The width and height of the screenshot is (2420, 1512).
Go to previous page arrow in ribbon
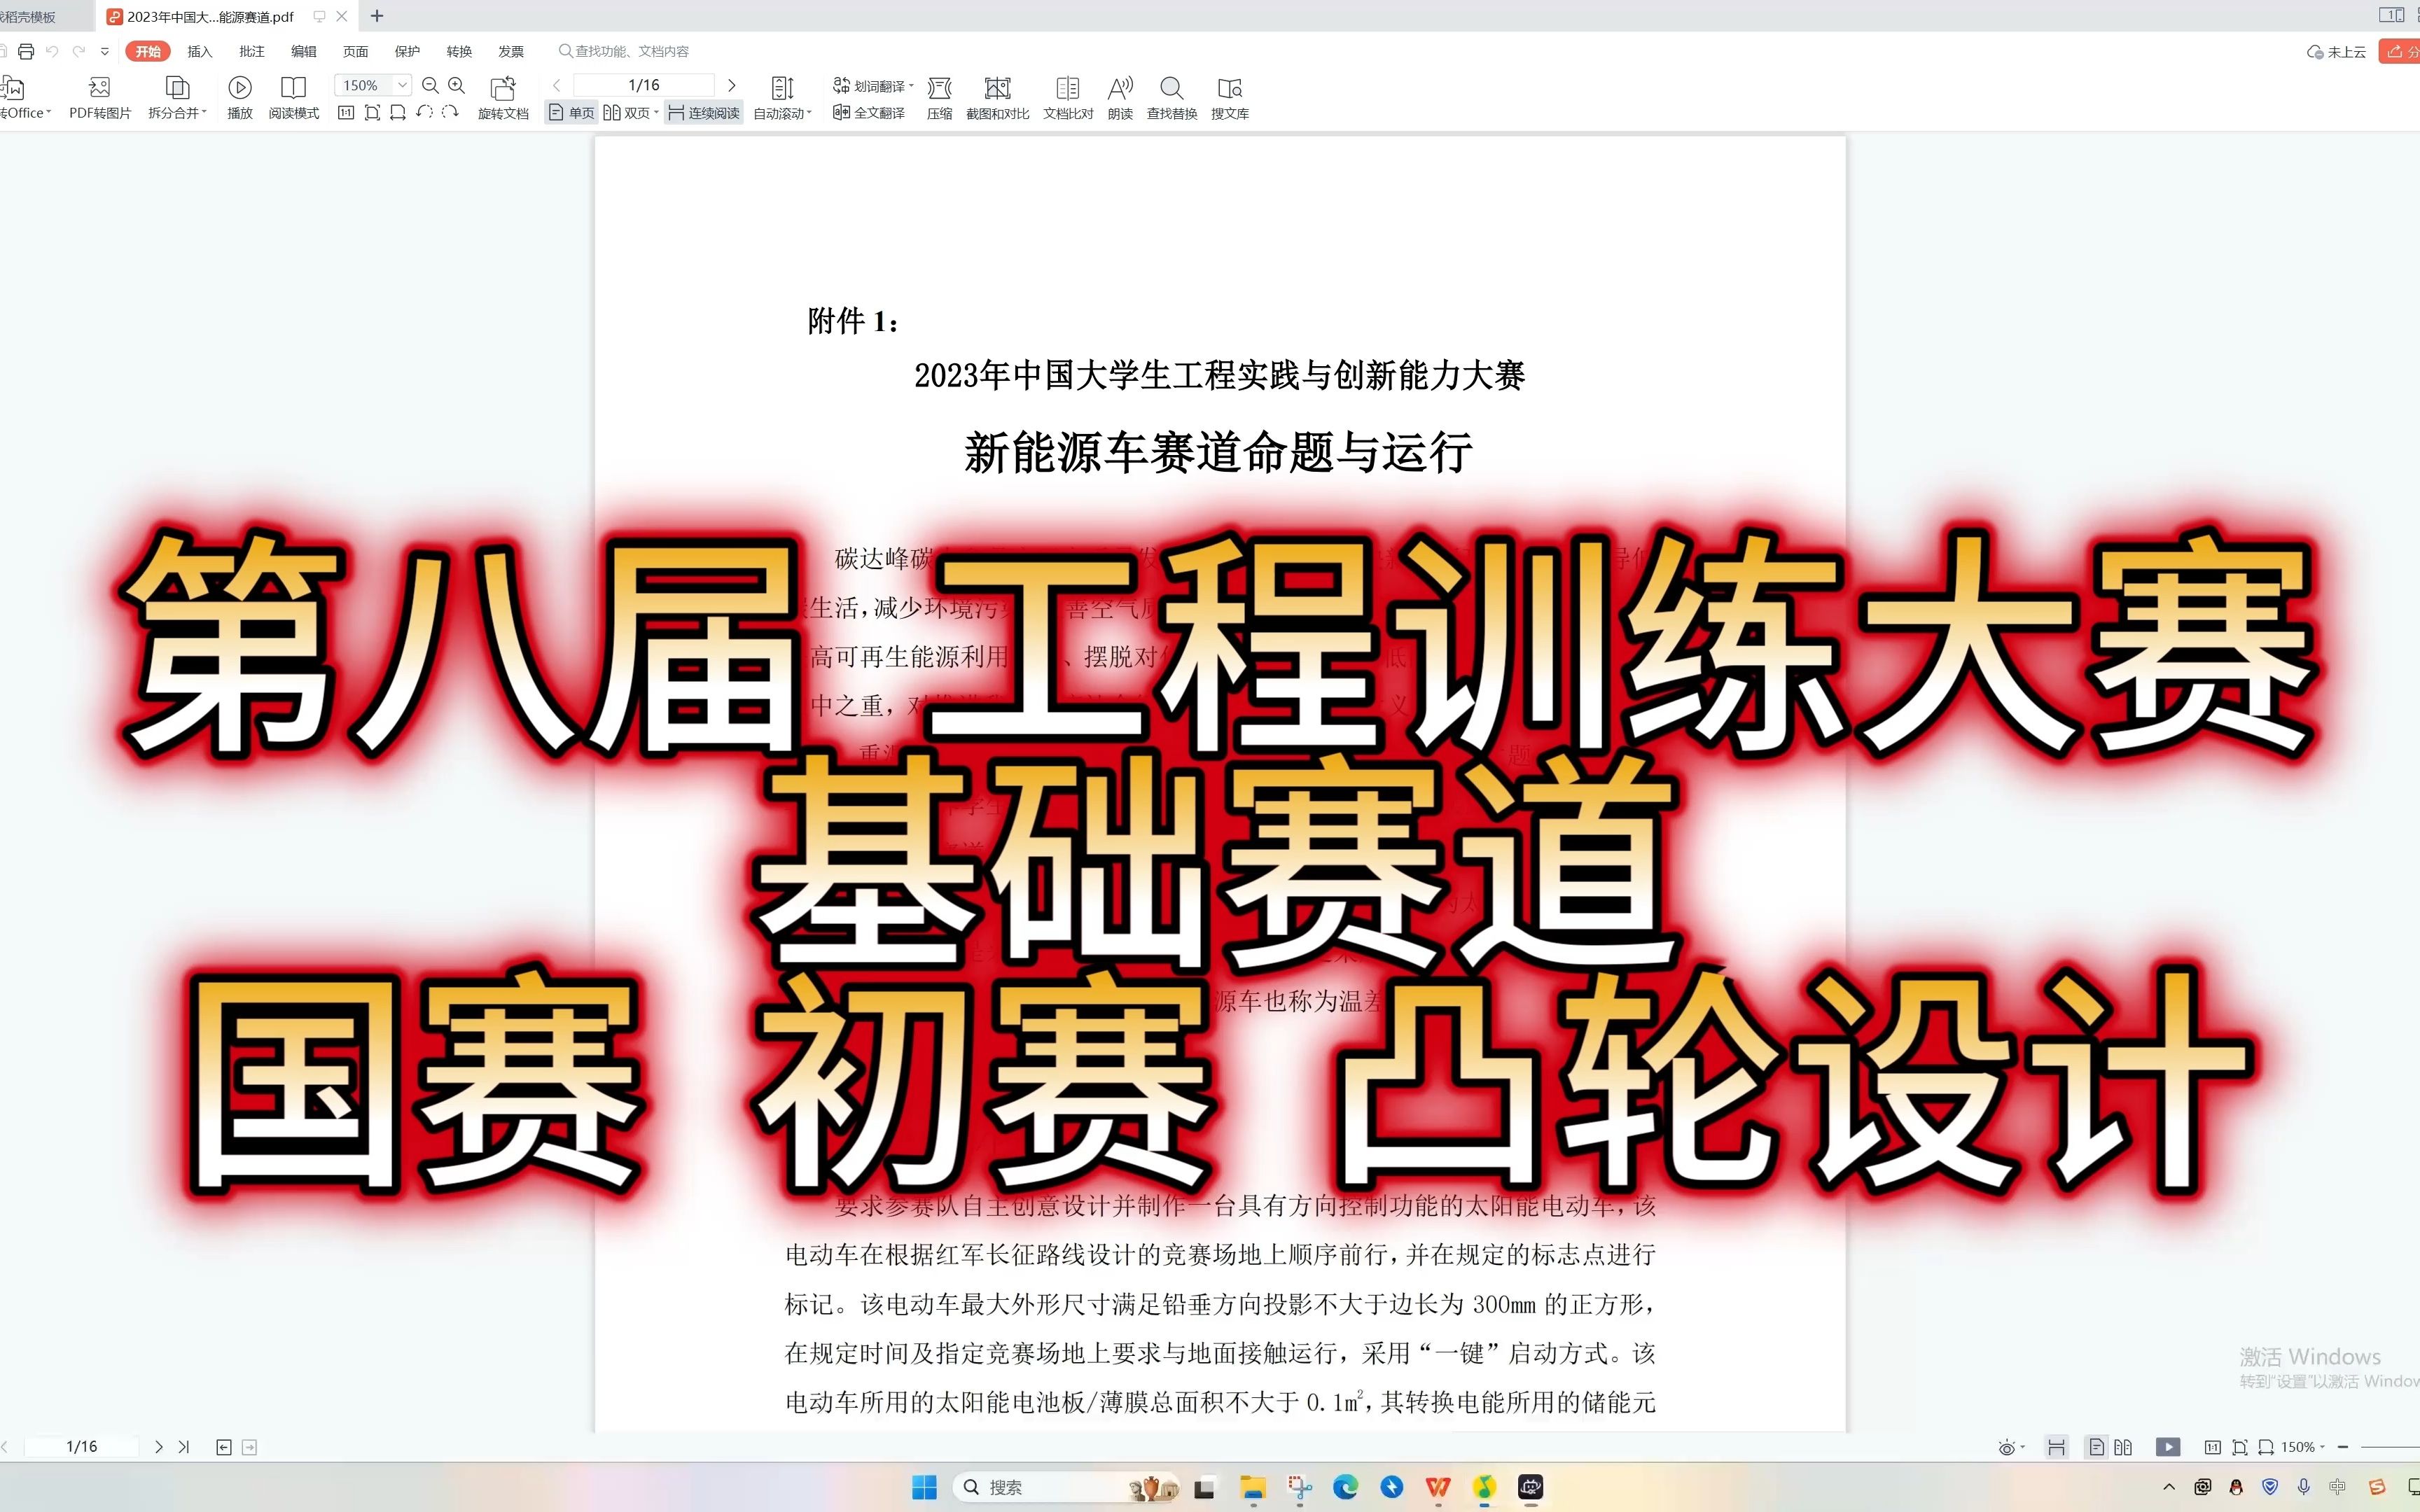[x=557, y=85]
